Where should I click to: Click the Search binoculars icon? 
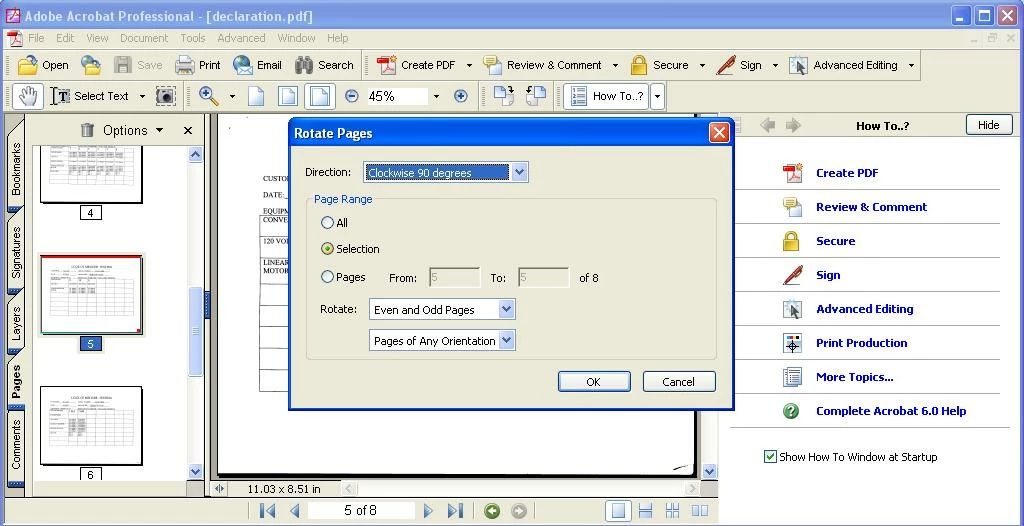[x=304, y=65]
